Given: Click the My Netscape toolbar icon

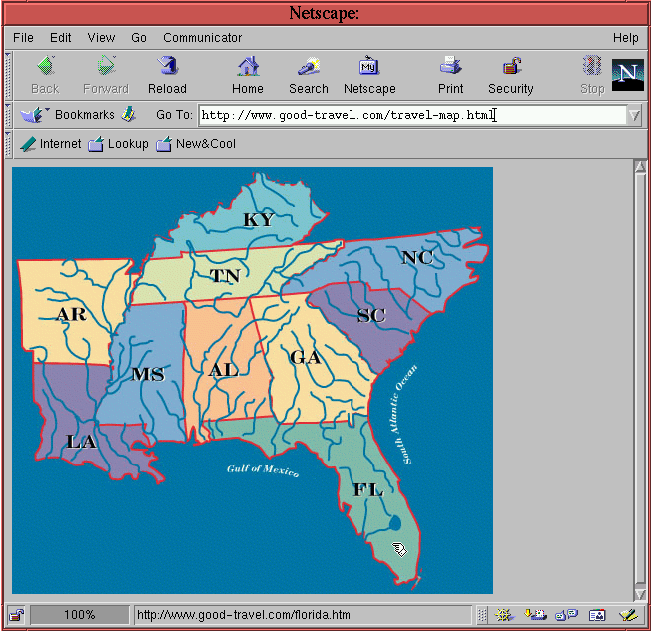Looking at the screenshot, I should click(x=369, y=75).
